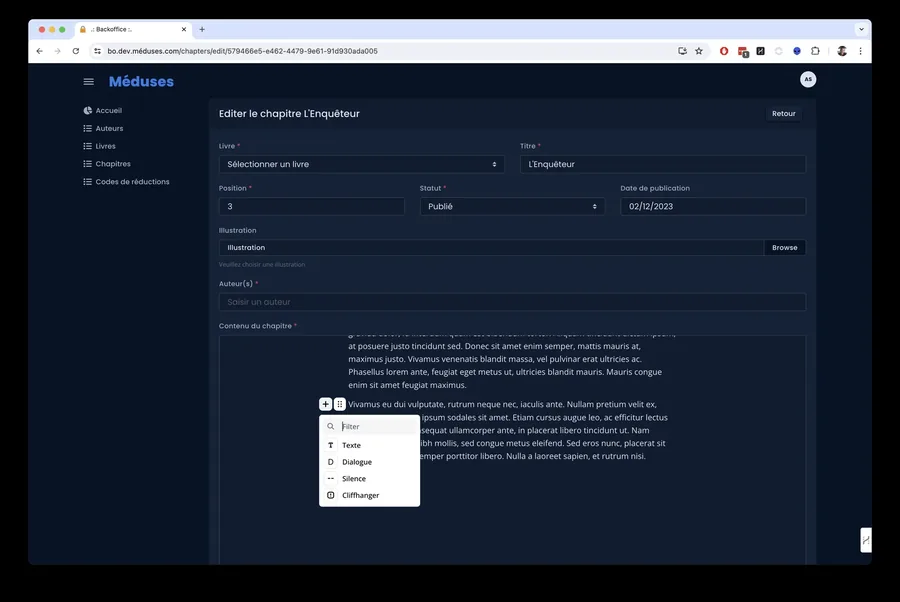Reload the page in the browser
This screenshot has width=900, height=602.
coord(76,51)
